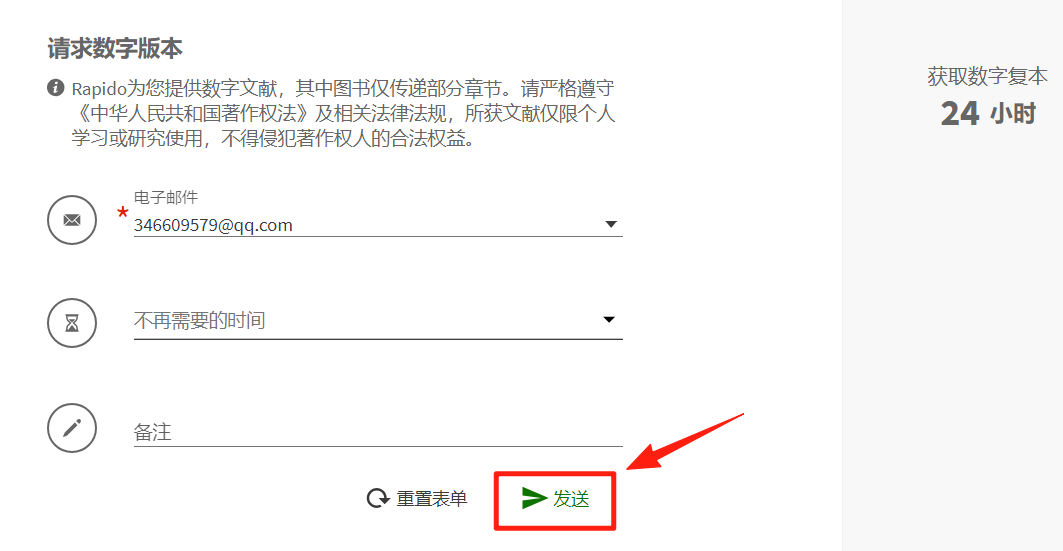Click the 发送 send button
Image resolution: width=1063 pixels, height=551 pixels.
pyautogui.click(x=555, y=499)
